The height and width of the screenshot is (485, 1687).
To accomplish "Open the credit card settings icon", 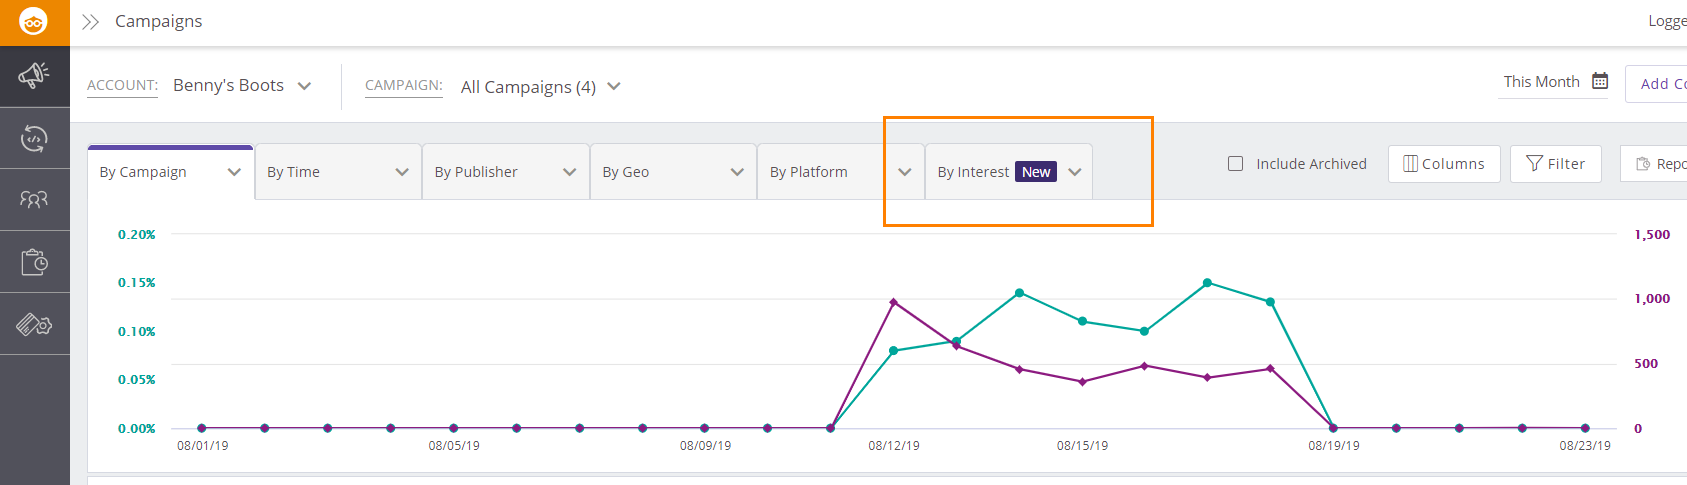I will tap(34, 324).
